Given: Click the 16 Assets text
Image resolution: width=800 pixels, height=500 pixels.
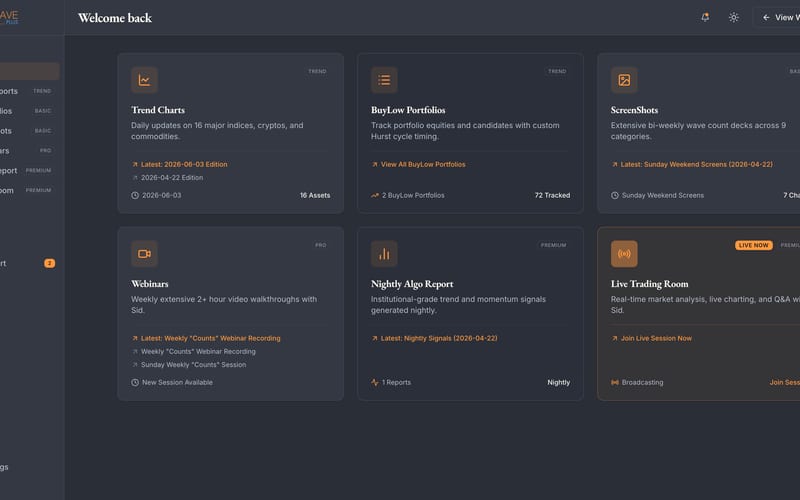Looking at the screenshot, I should click(315, 195).
